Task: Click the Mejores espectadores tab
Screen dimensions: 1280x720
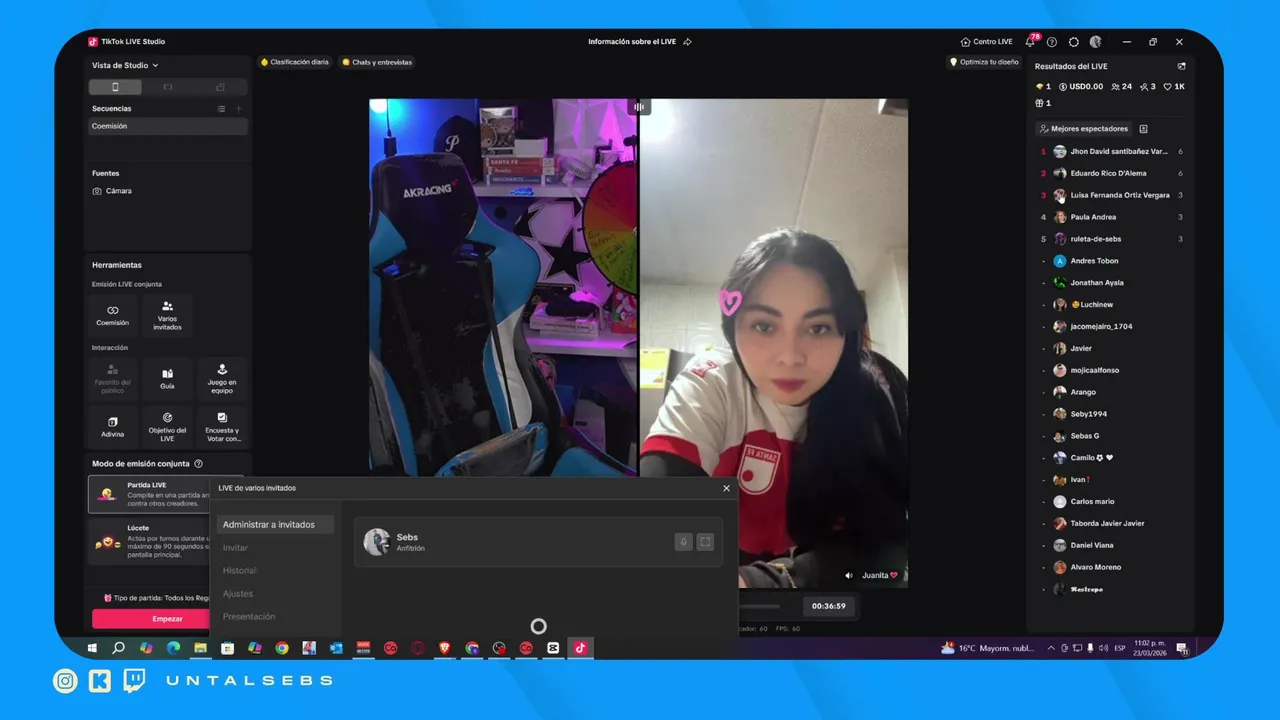Action: (1084, 129)
